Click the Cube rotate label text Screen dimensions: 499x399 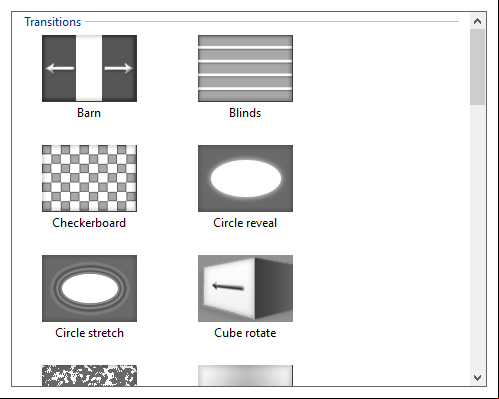(245, 333)
